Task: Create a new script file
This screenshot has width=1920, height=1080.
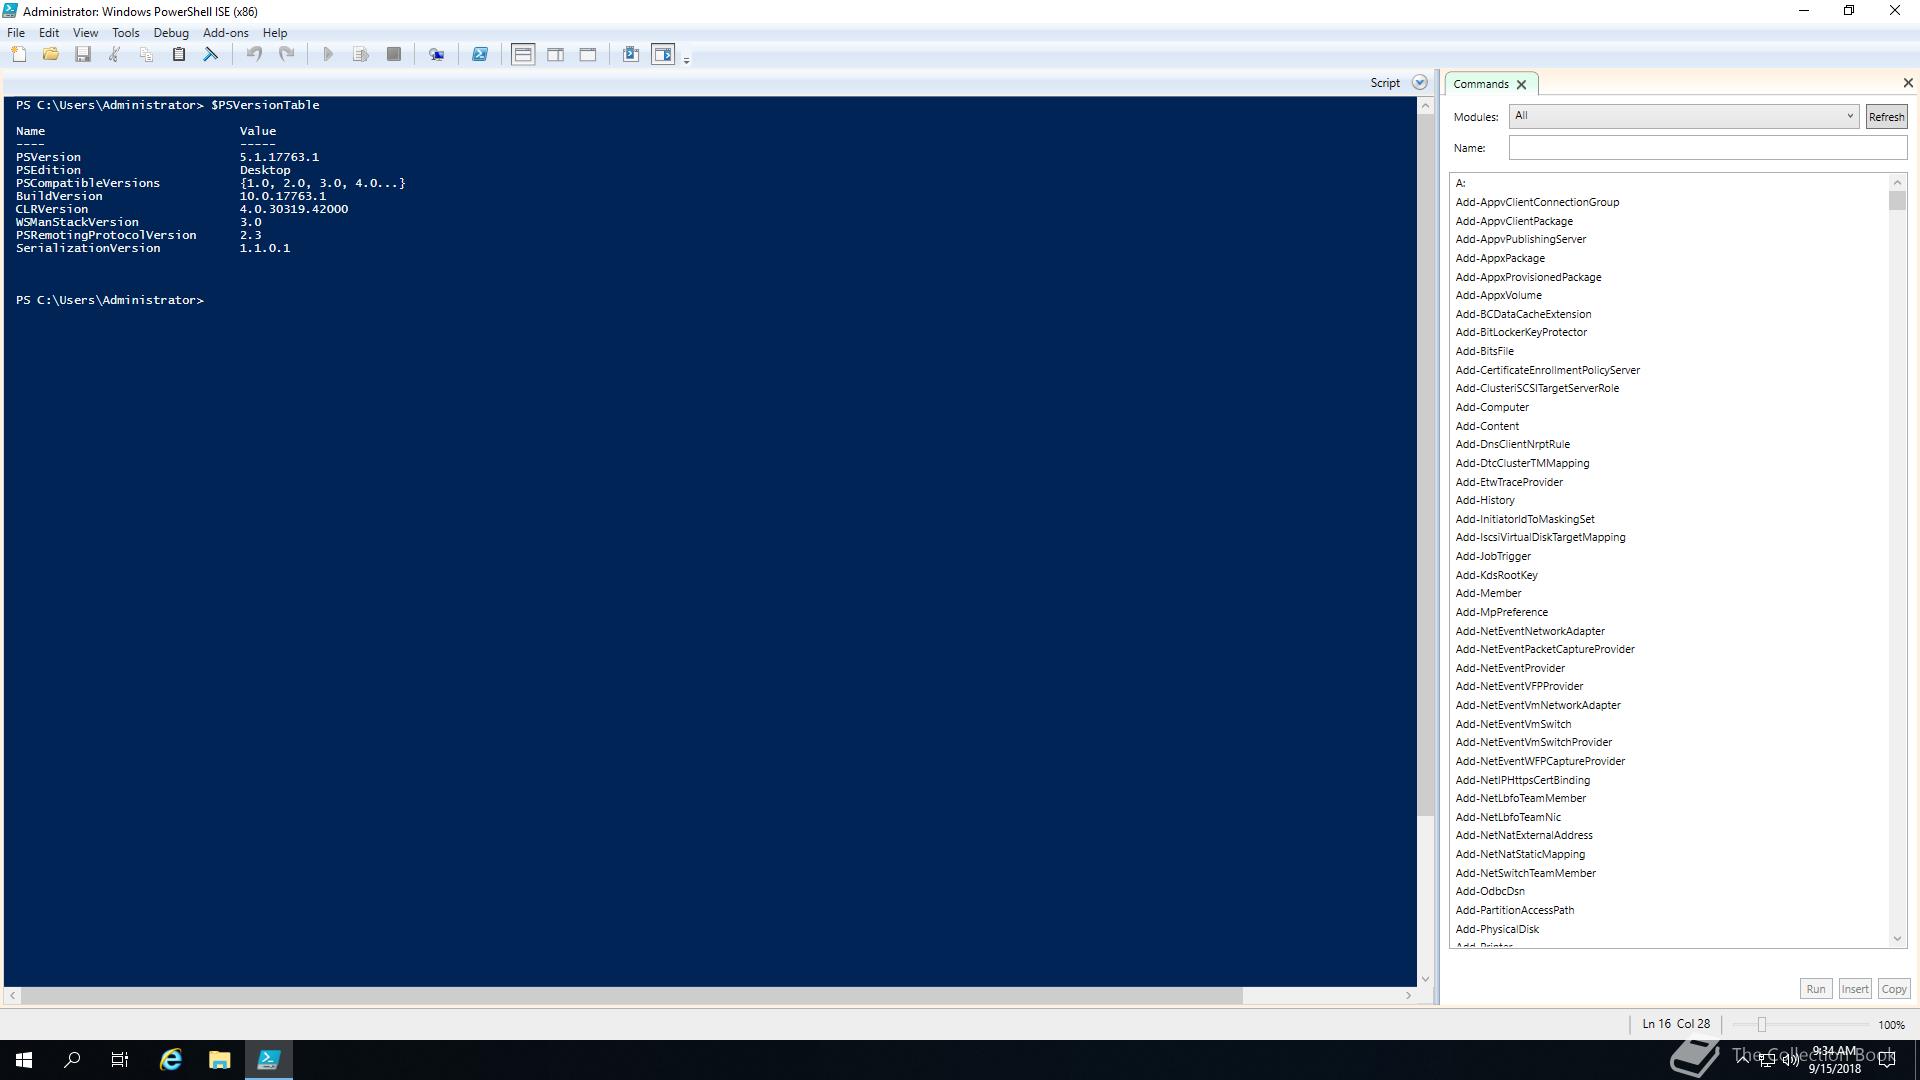Action: tap(19, 55)
